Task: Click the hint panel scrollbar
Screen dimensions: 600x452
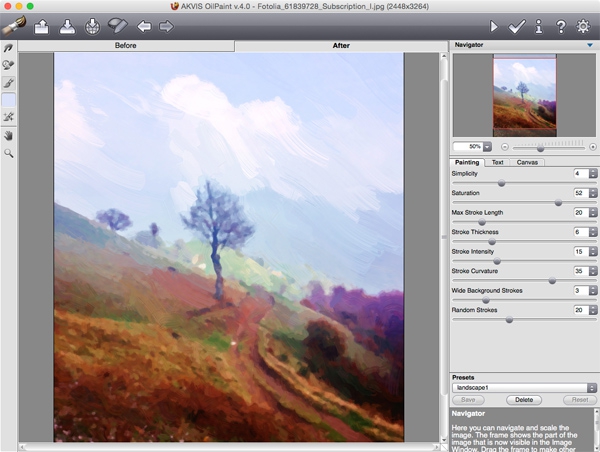Action: pos(596,429)
